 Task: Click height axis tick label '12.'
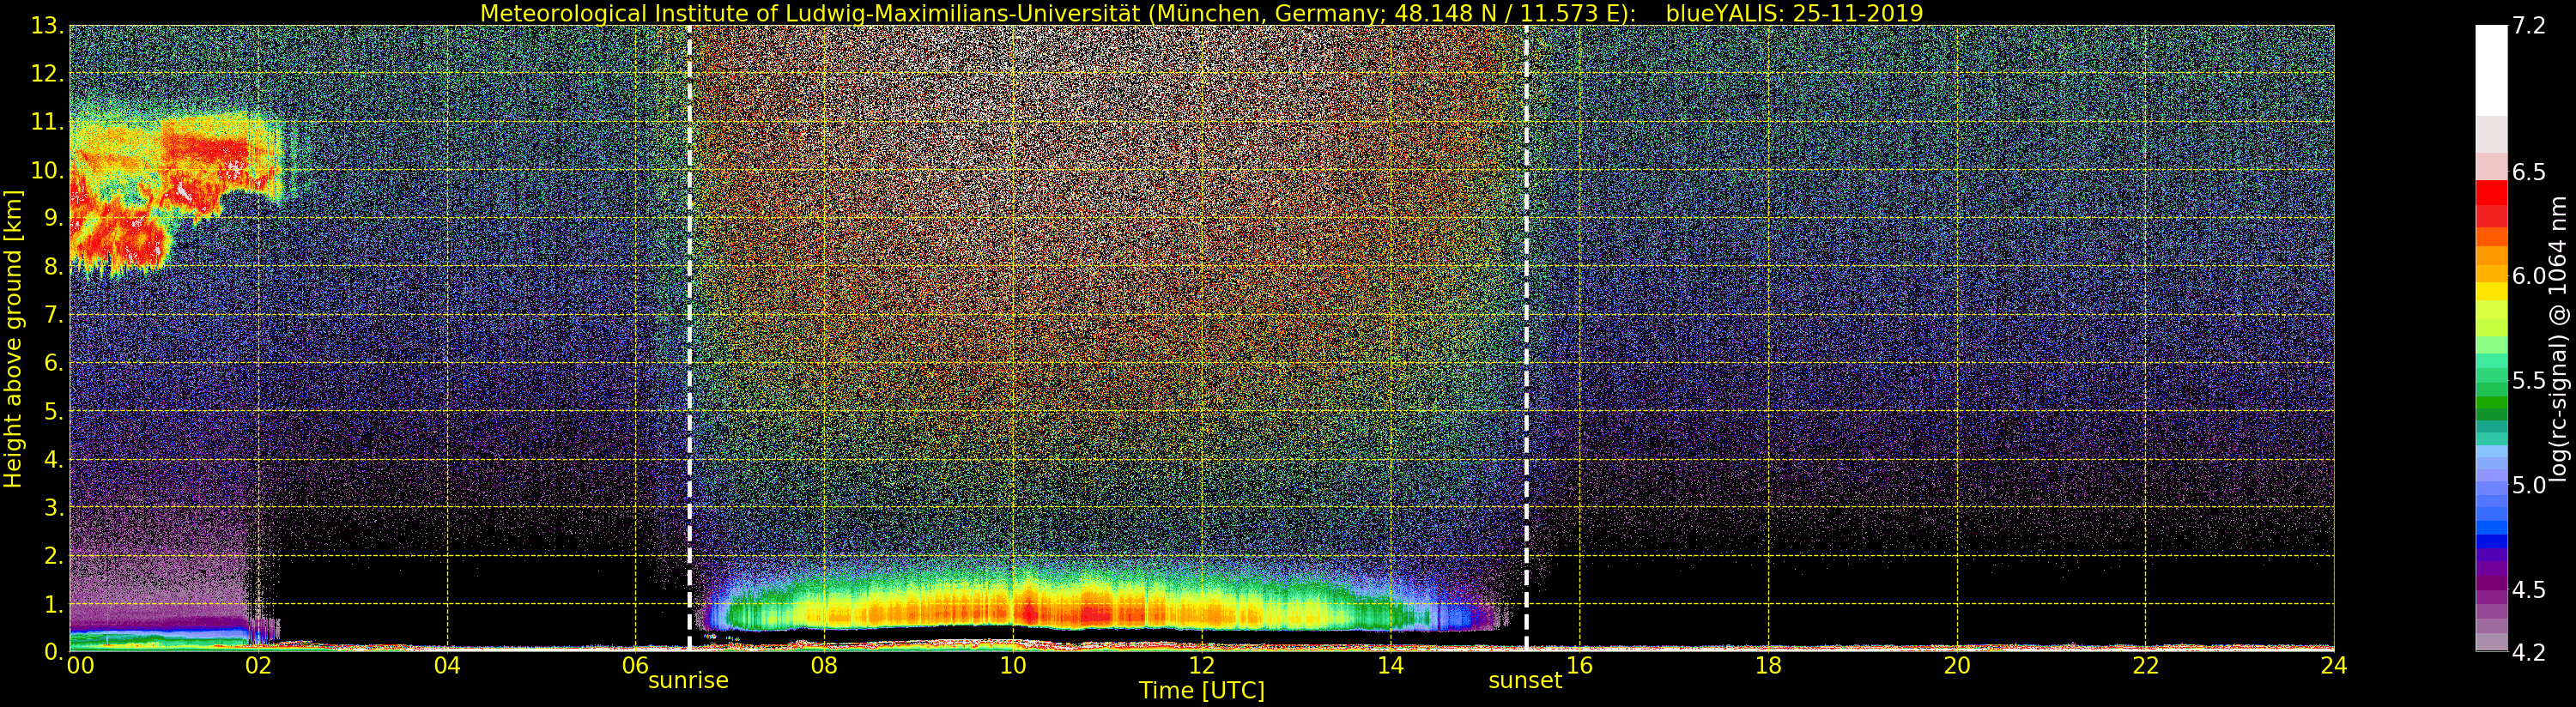47,74
